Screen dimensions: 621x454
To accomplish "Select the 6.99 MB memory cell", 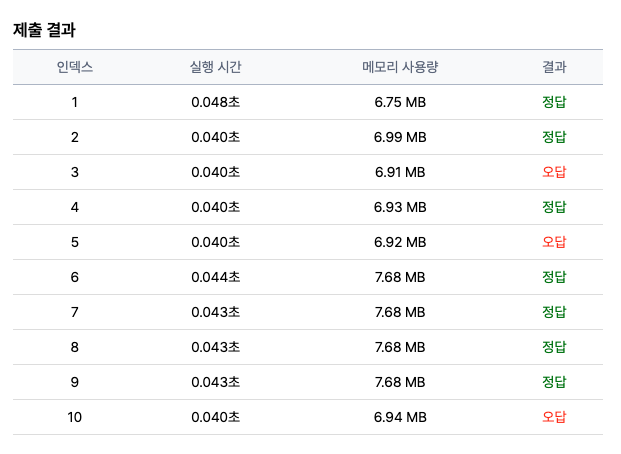I will [x=400, y=137].
